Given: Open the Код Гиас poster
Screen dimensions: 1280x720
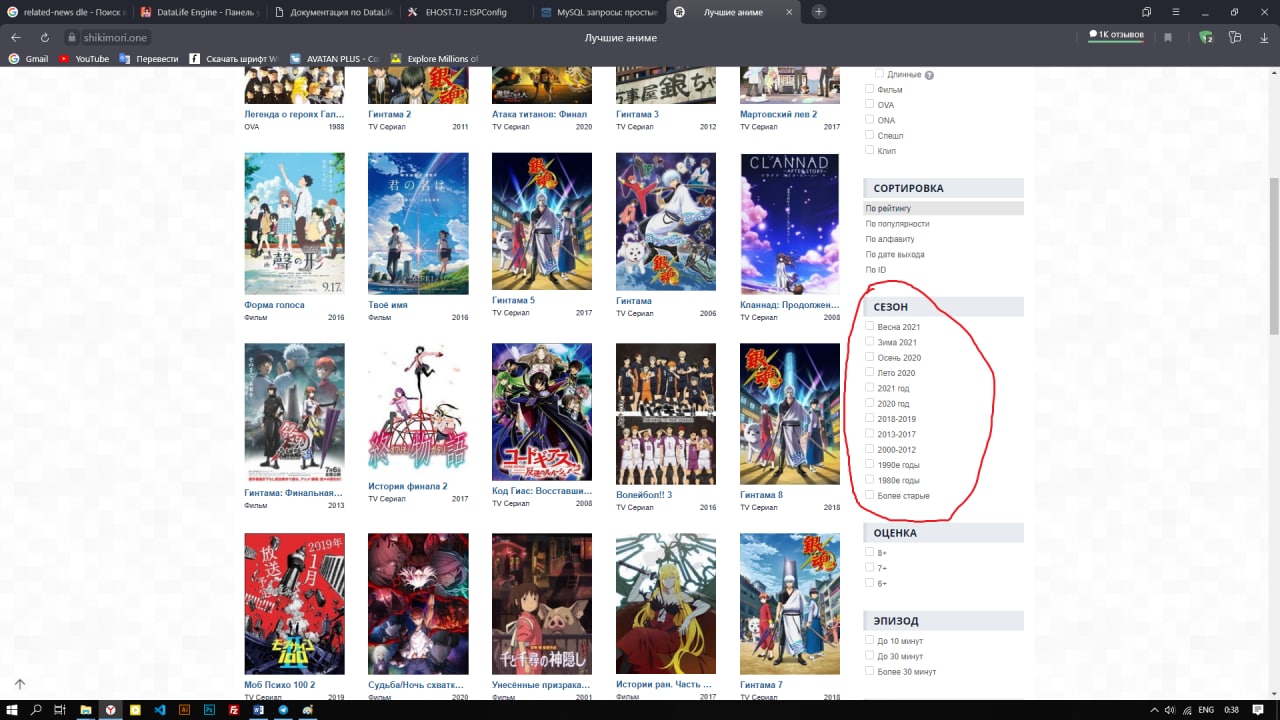Looking at the screenshot, I should click(542, 412).
